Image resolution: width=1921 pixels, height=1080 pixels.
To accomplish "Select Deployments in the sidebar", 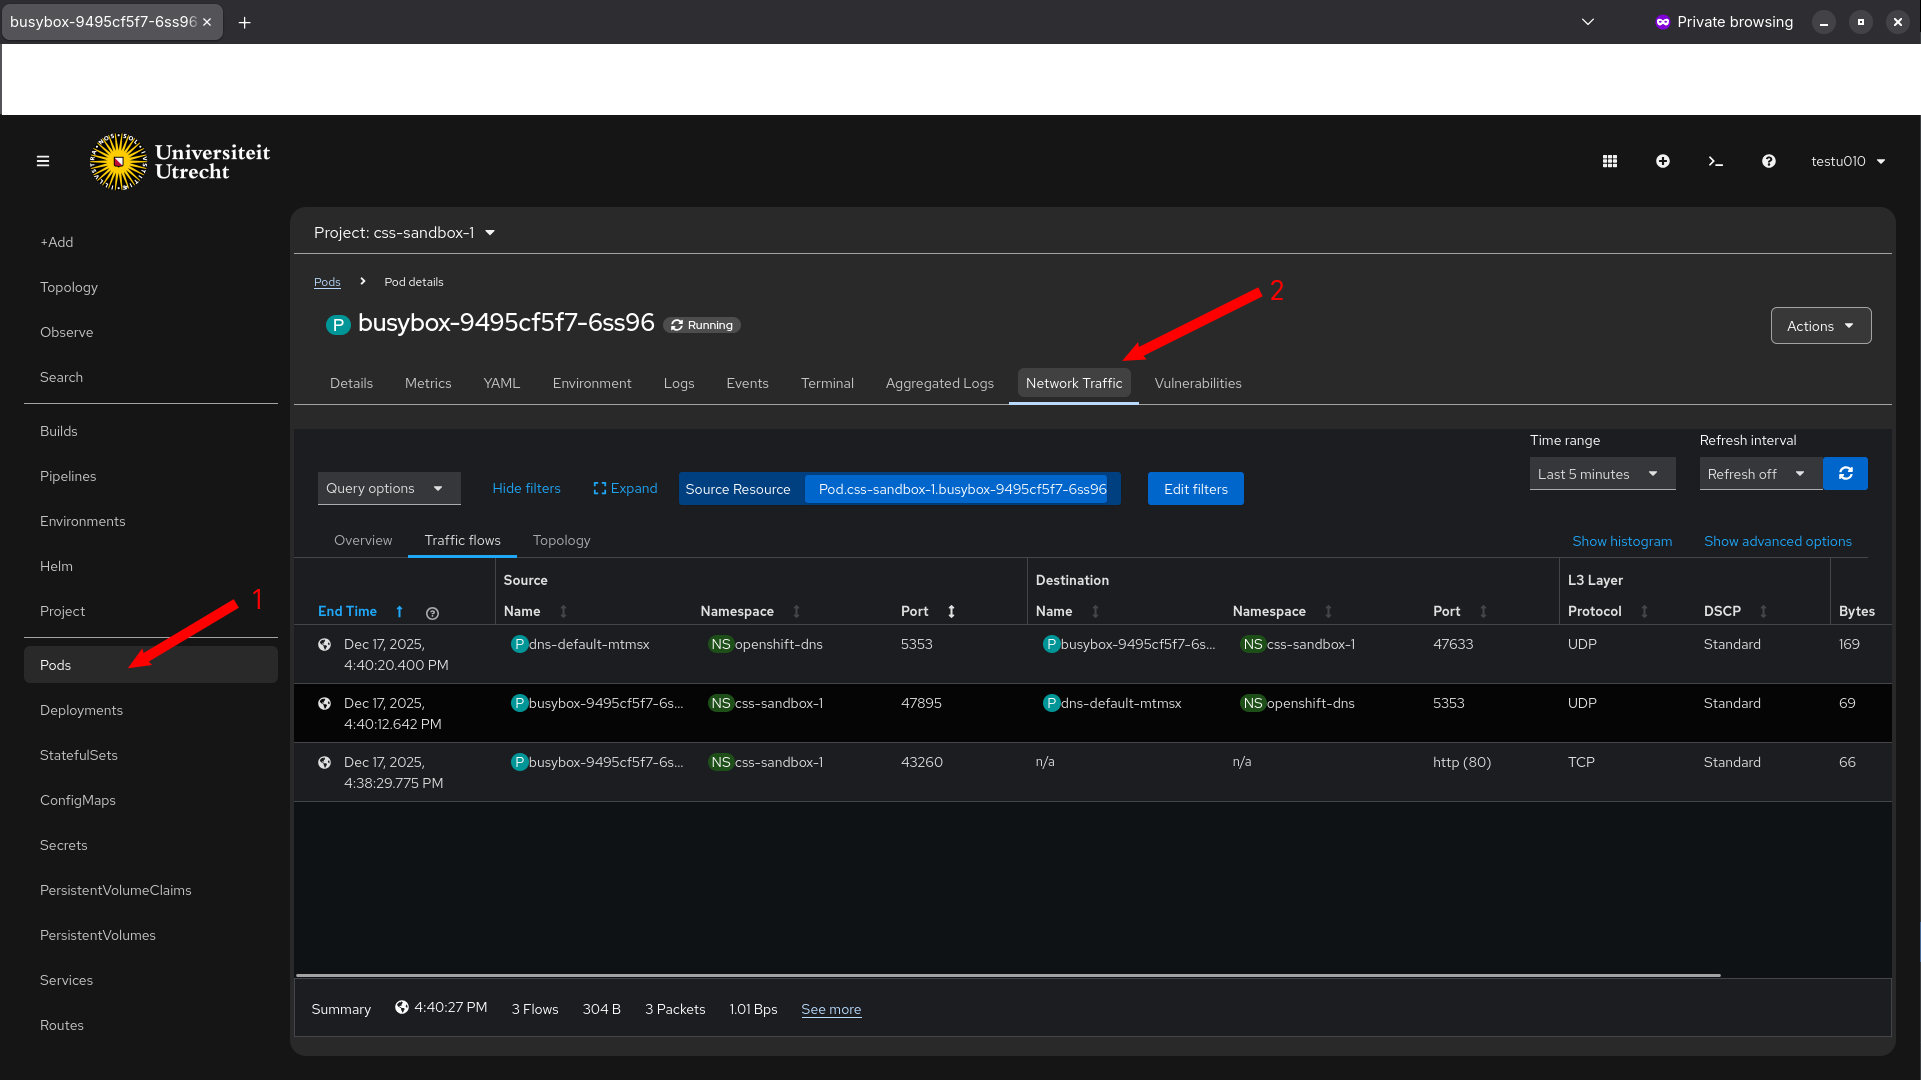I will (82, 710).
